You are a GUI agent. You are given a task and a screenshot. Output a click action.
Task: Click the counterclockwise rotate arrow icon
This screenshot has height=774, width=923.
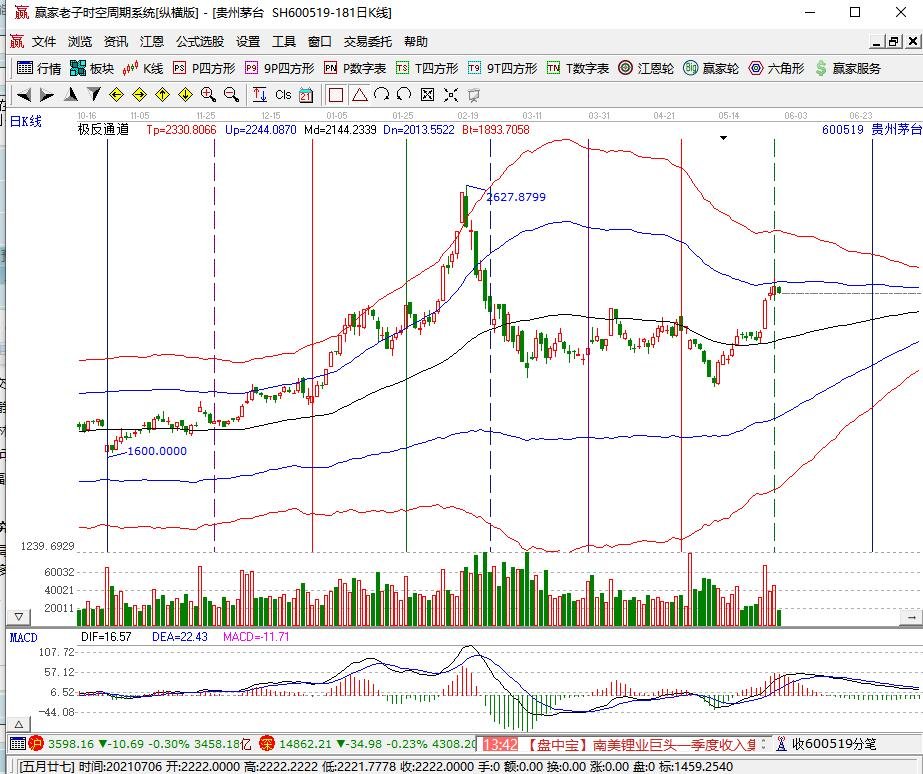click(x=404, y=95)
